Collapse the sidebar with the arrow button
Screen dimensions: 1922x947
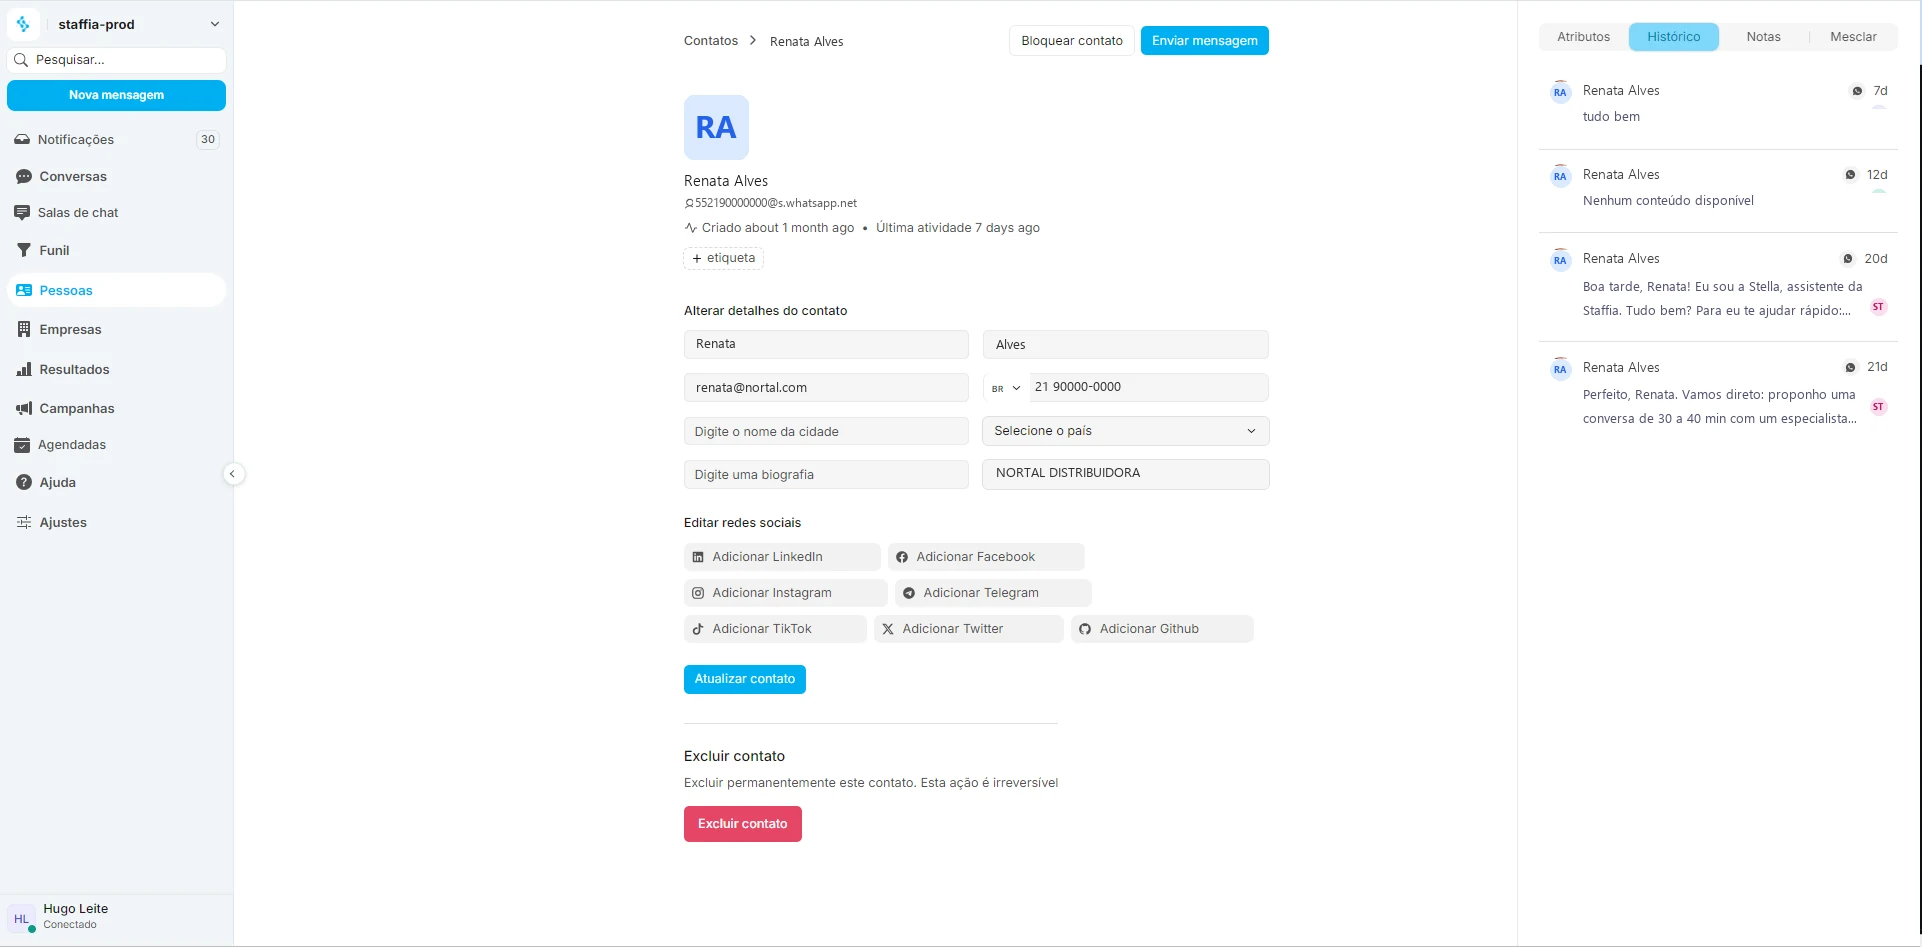coord(233,474)
